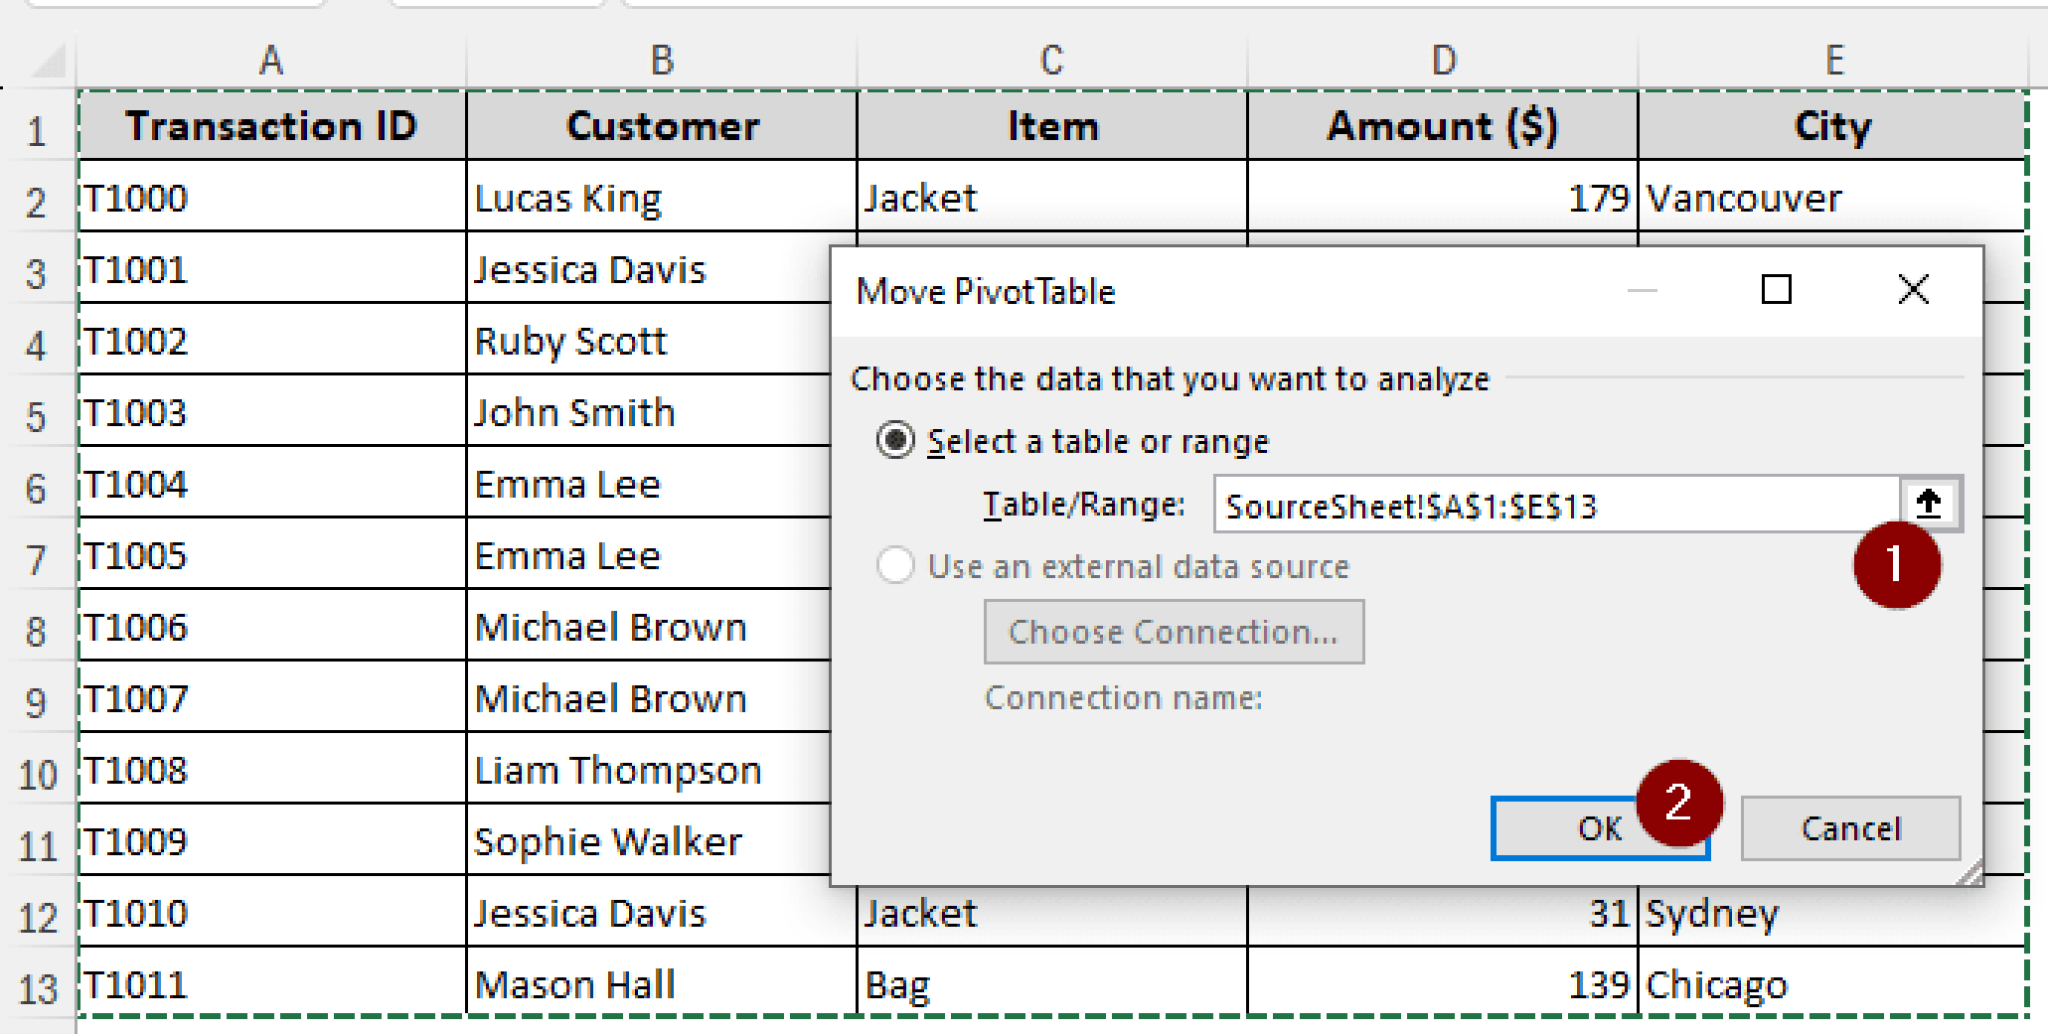
Task: Click cell containing Lucas King
Action: coord(661,198)
